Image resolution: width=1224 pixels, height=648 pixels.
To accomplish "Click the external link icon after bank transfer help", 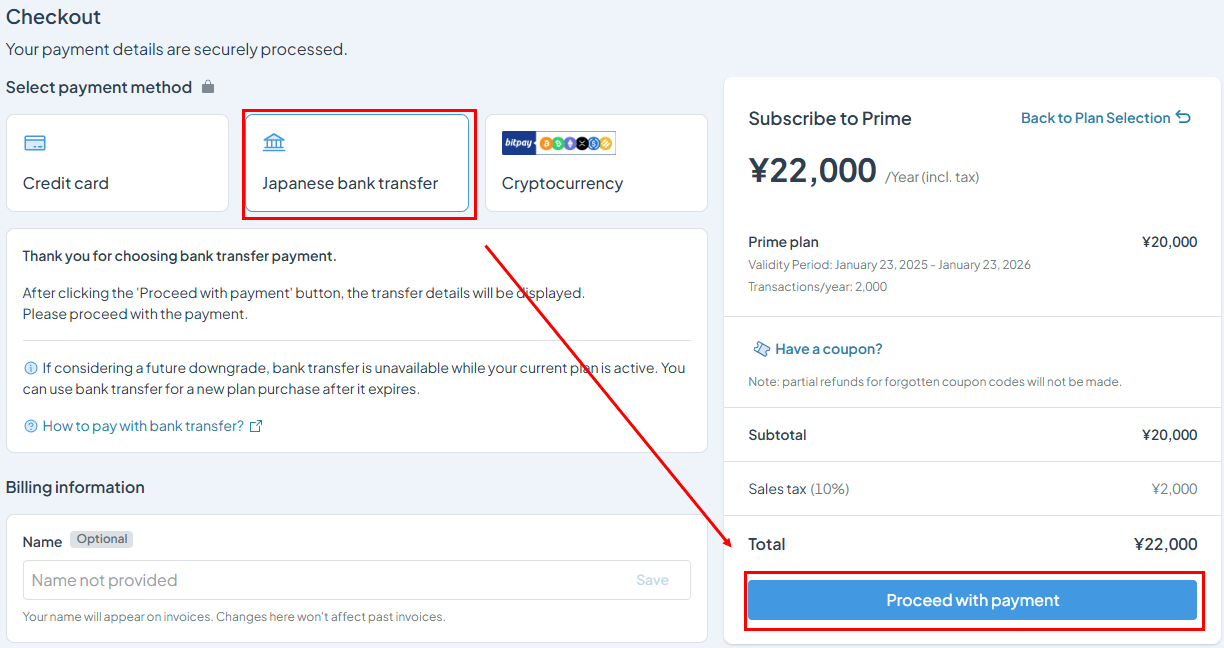I will point(256,426).
